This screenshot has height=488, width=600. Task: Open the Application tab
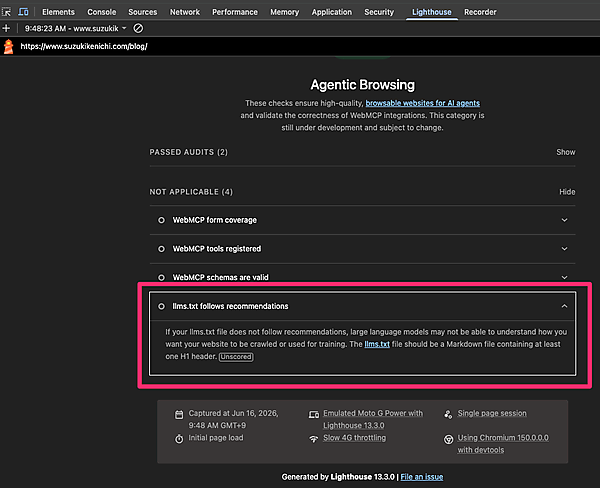(332, 12)
